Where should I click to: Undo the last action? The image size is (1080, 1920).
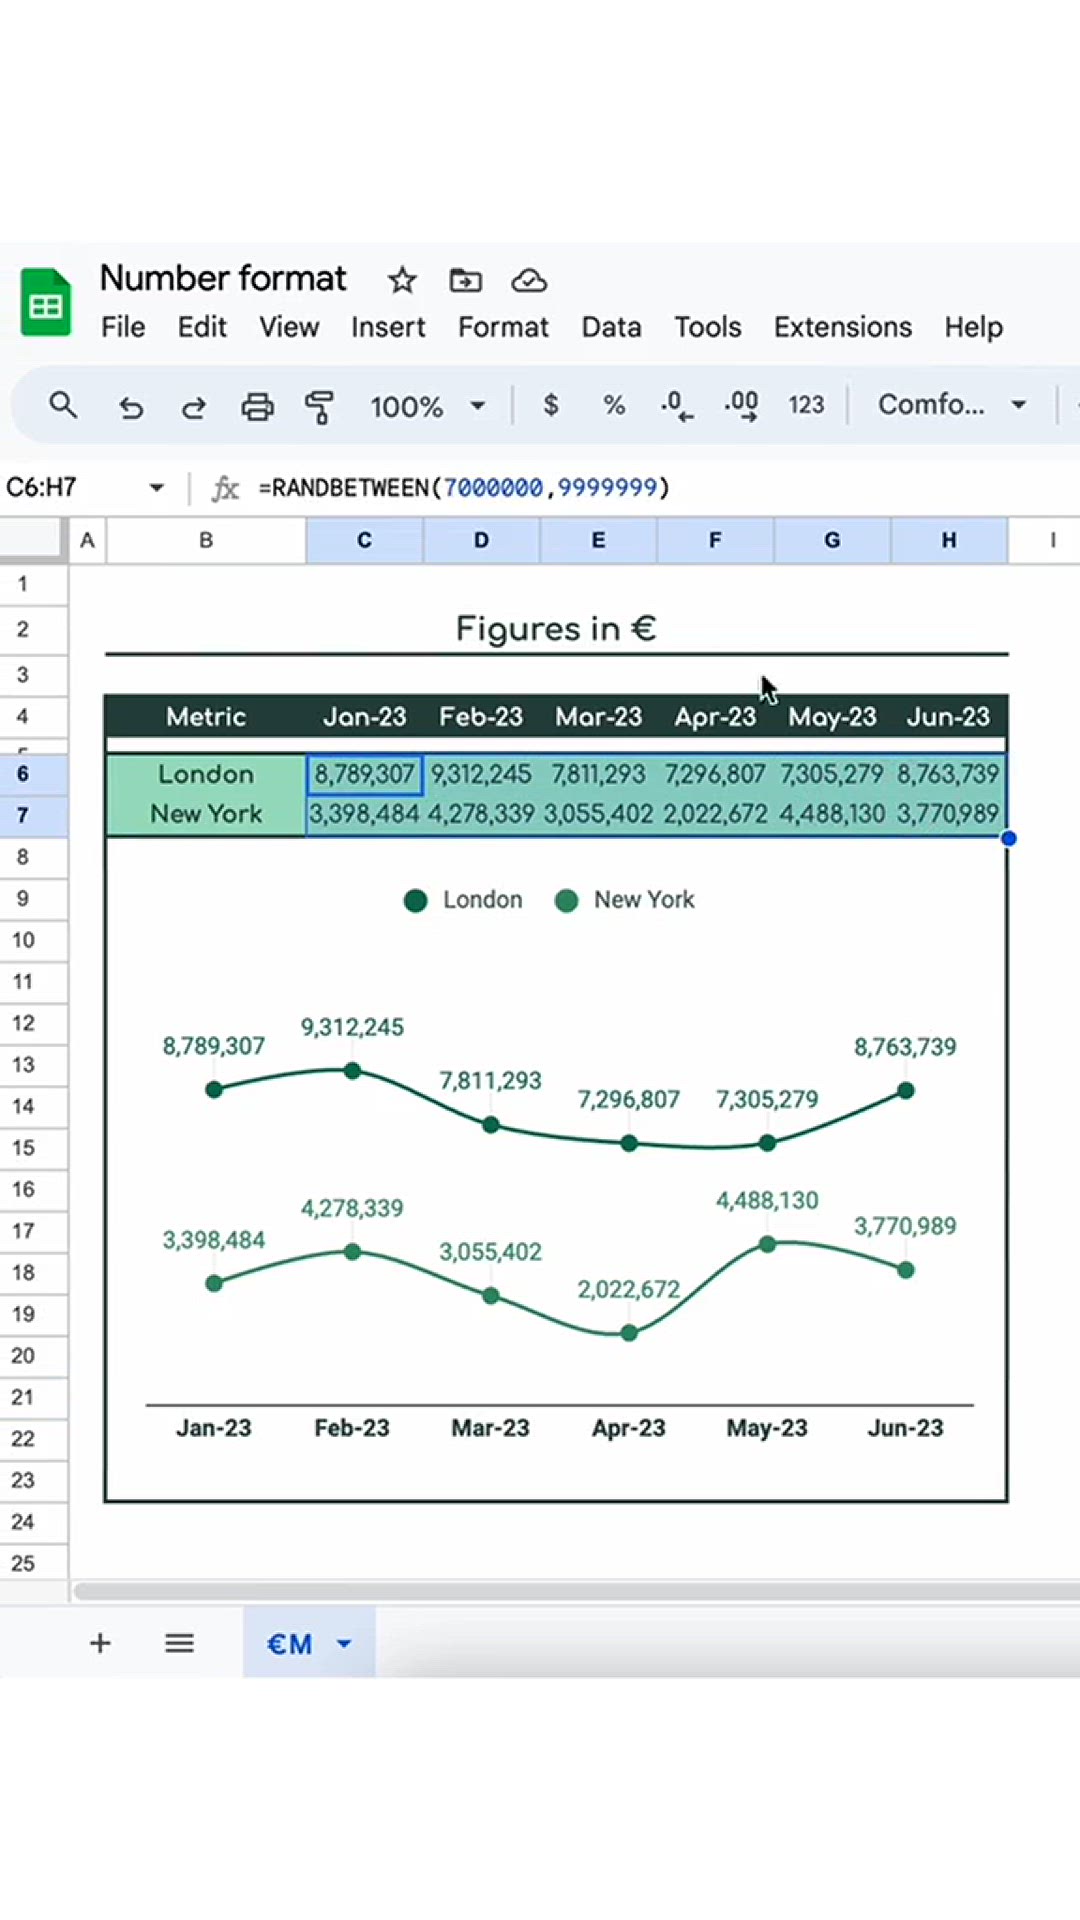tap(131, 407)
